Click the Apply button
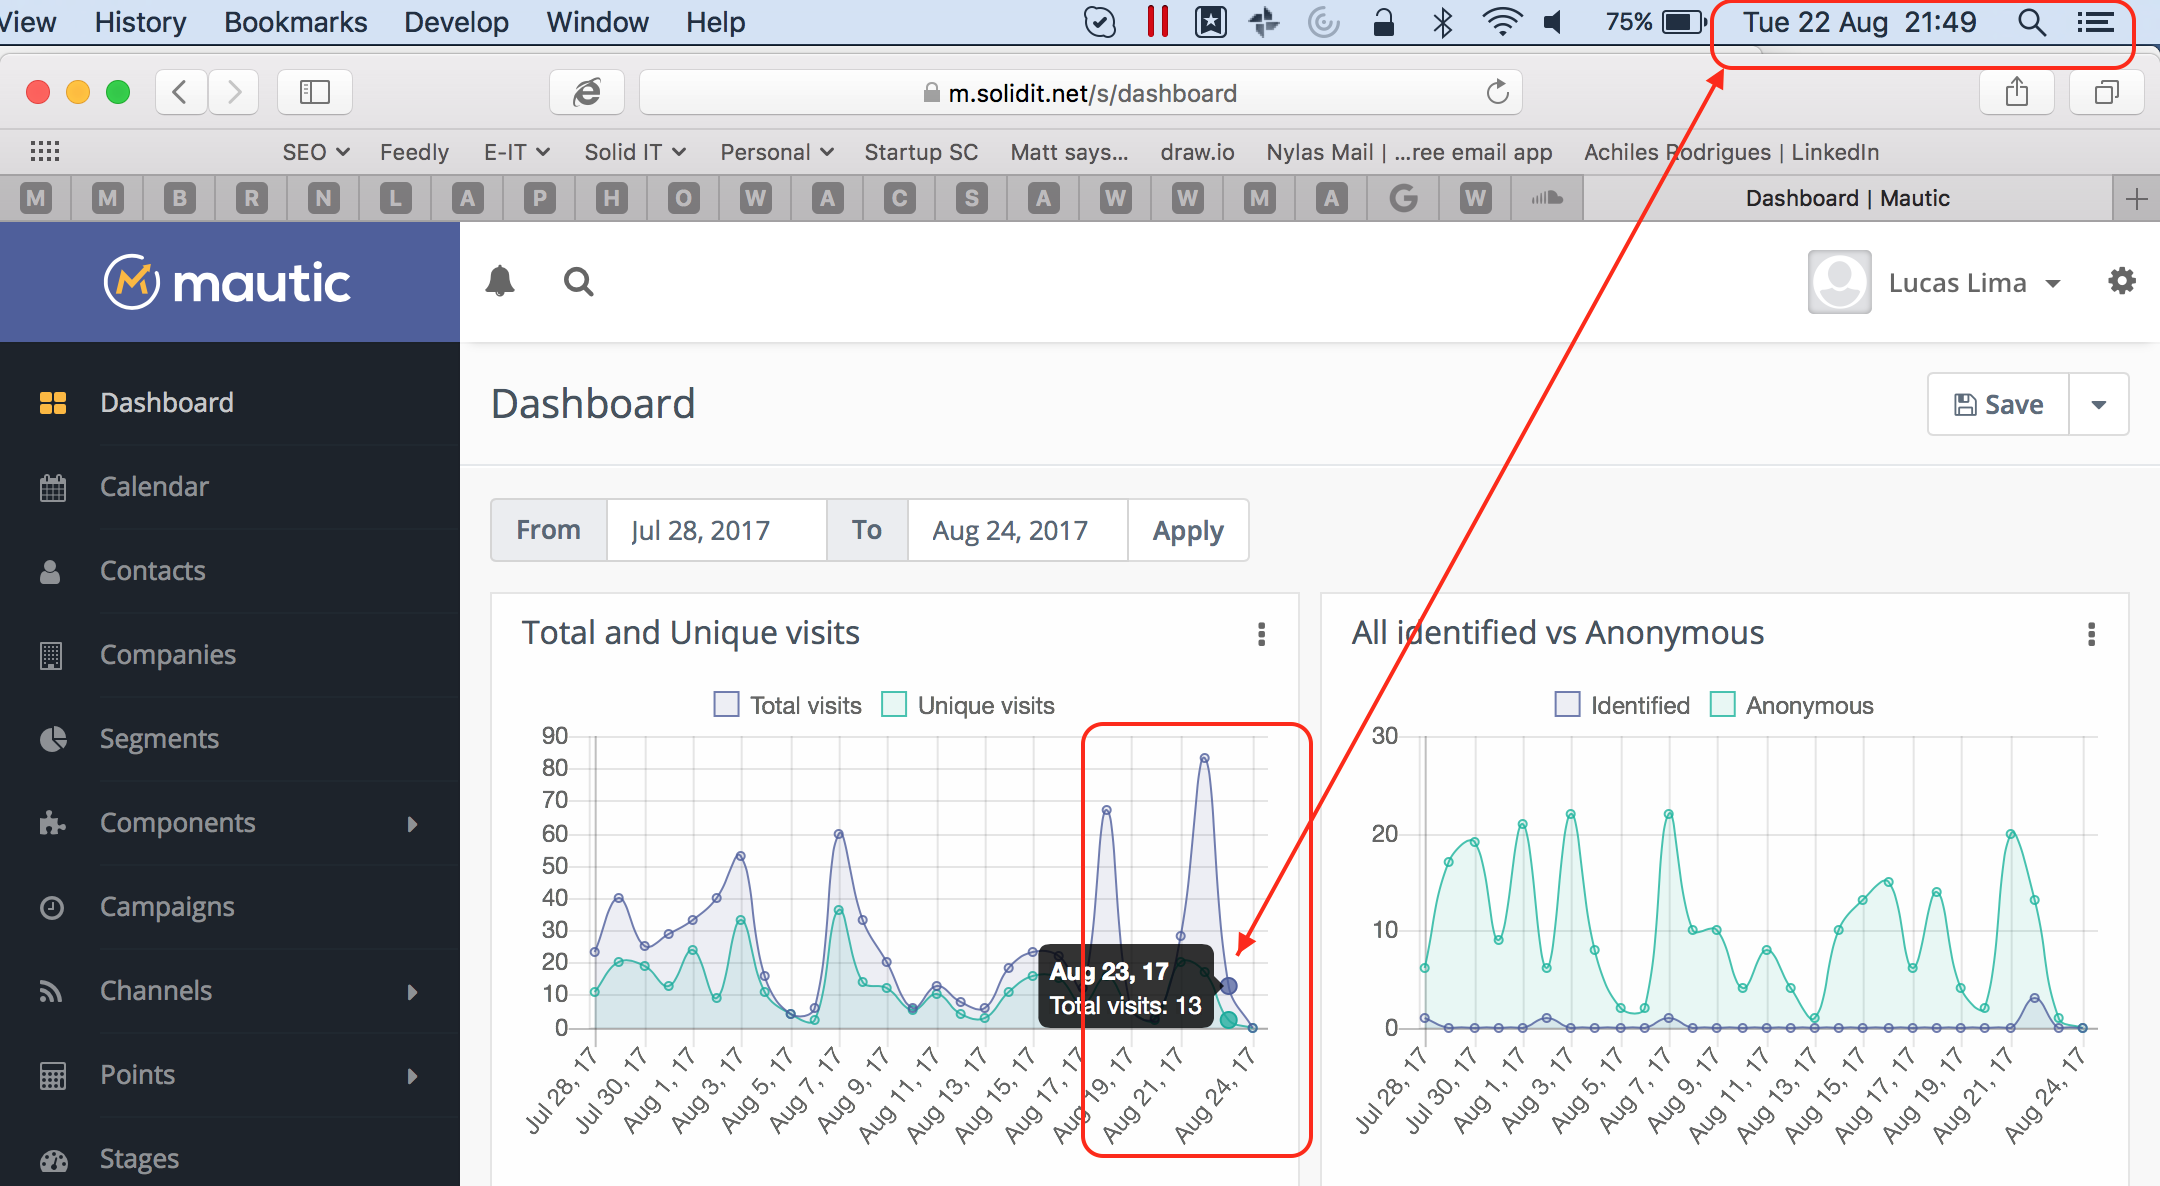The image size is (2160, 1186). tap(1188, 530)
